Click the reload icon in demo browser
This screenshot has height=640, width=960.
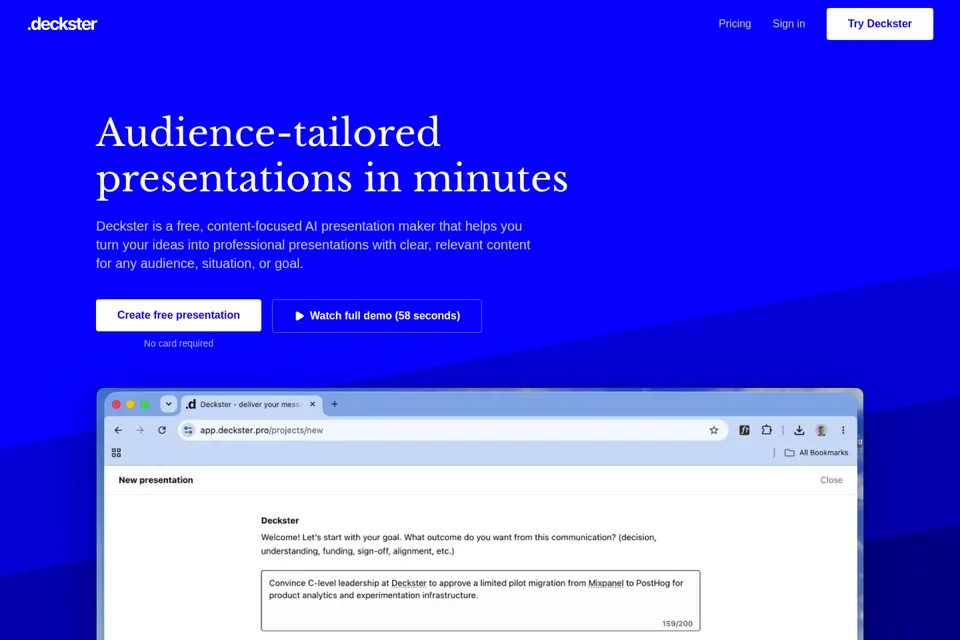point(162,431)
